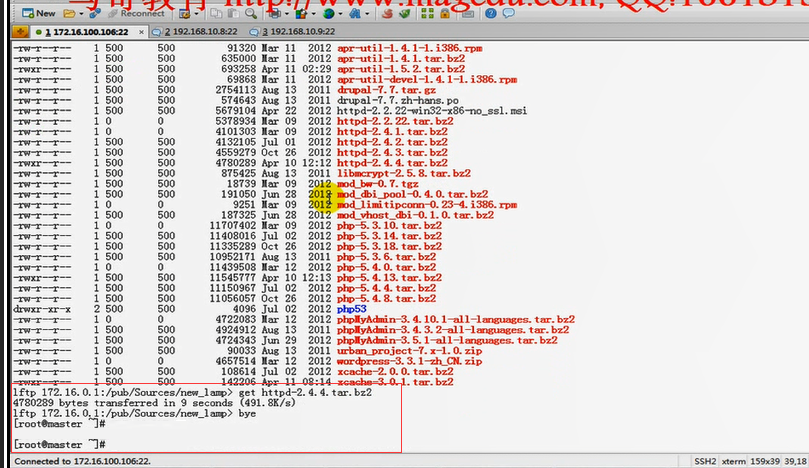Click the New session button

tap(39, 13)
